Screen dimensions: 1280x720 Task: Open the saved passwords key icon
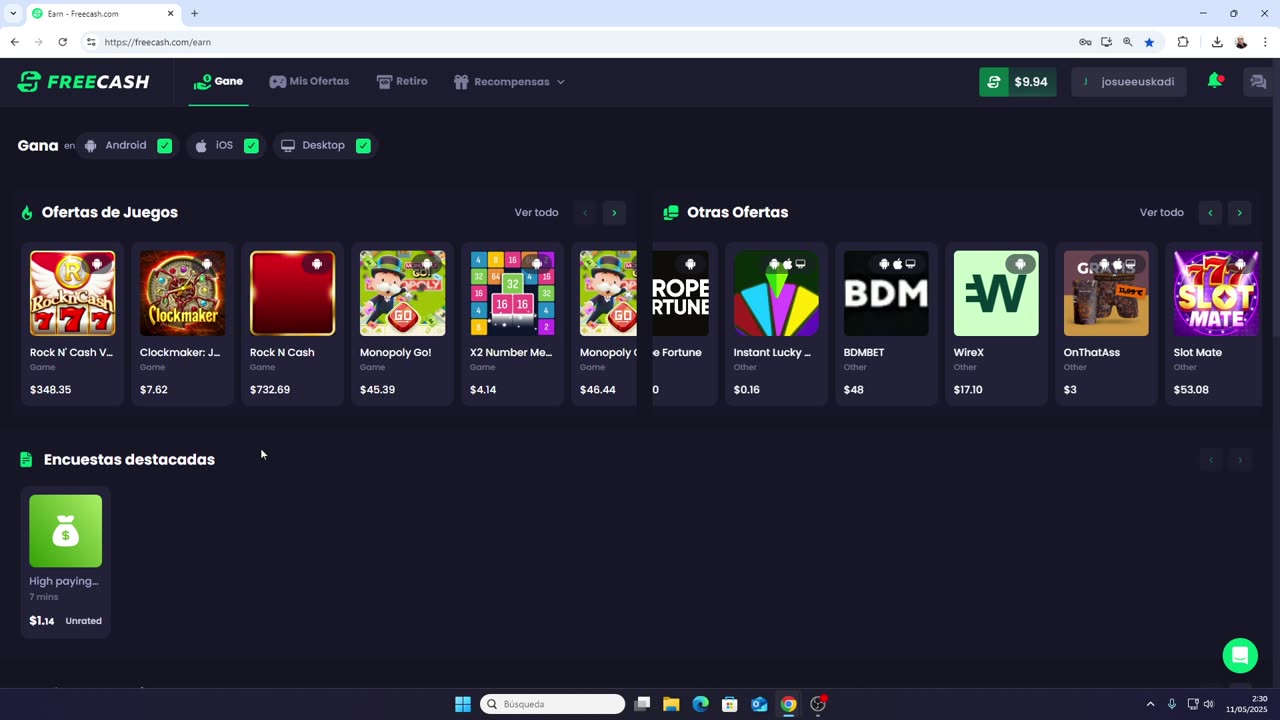tap(1085, 42)
